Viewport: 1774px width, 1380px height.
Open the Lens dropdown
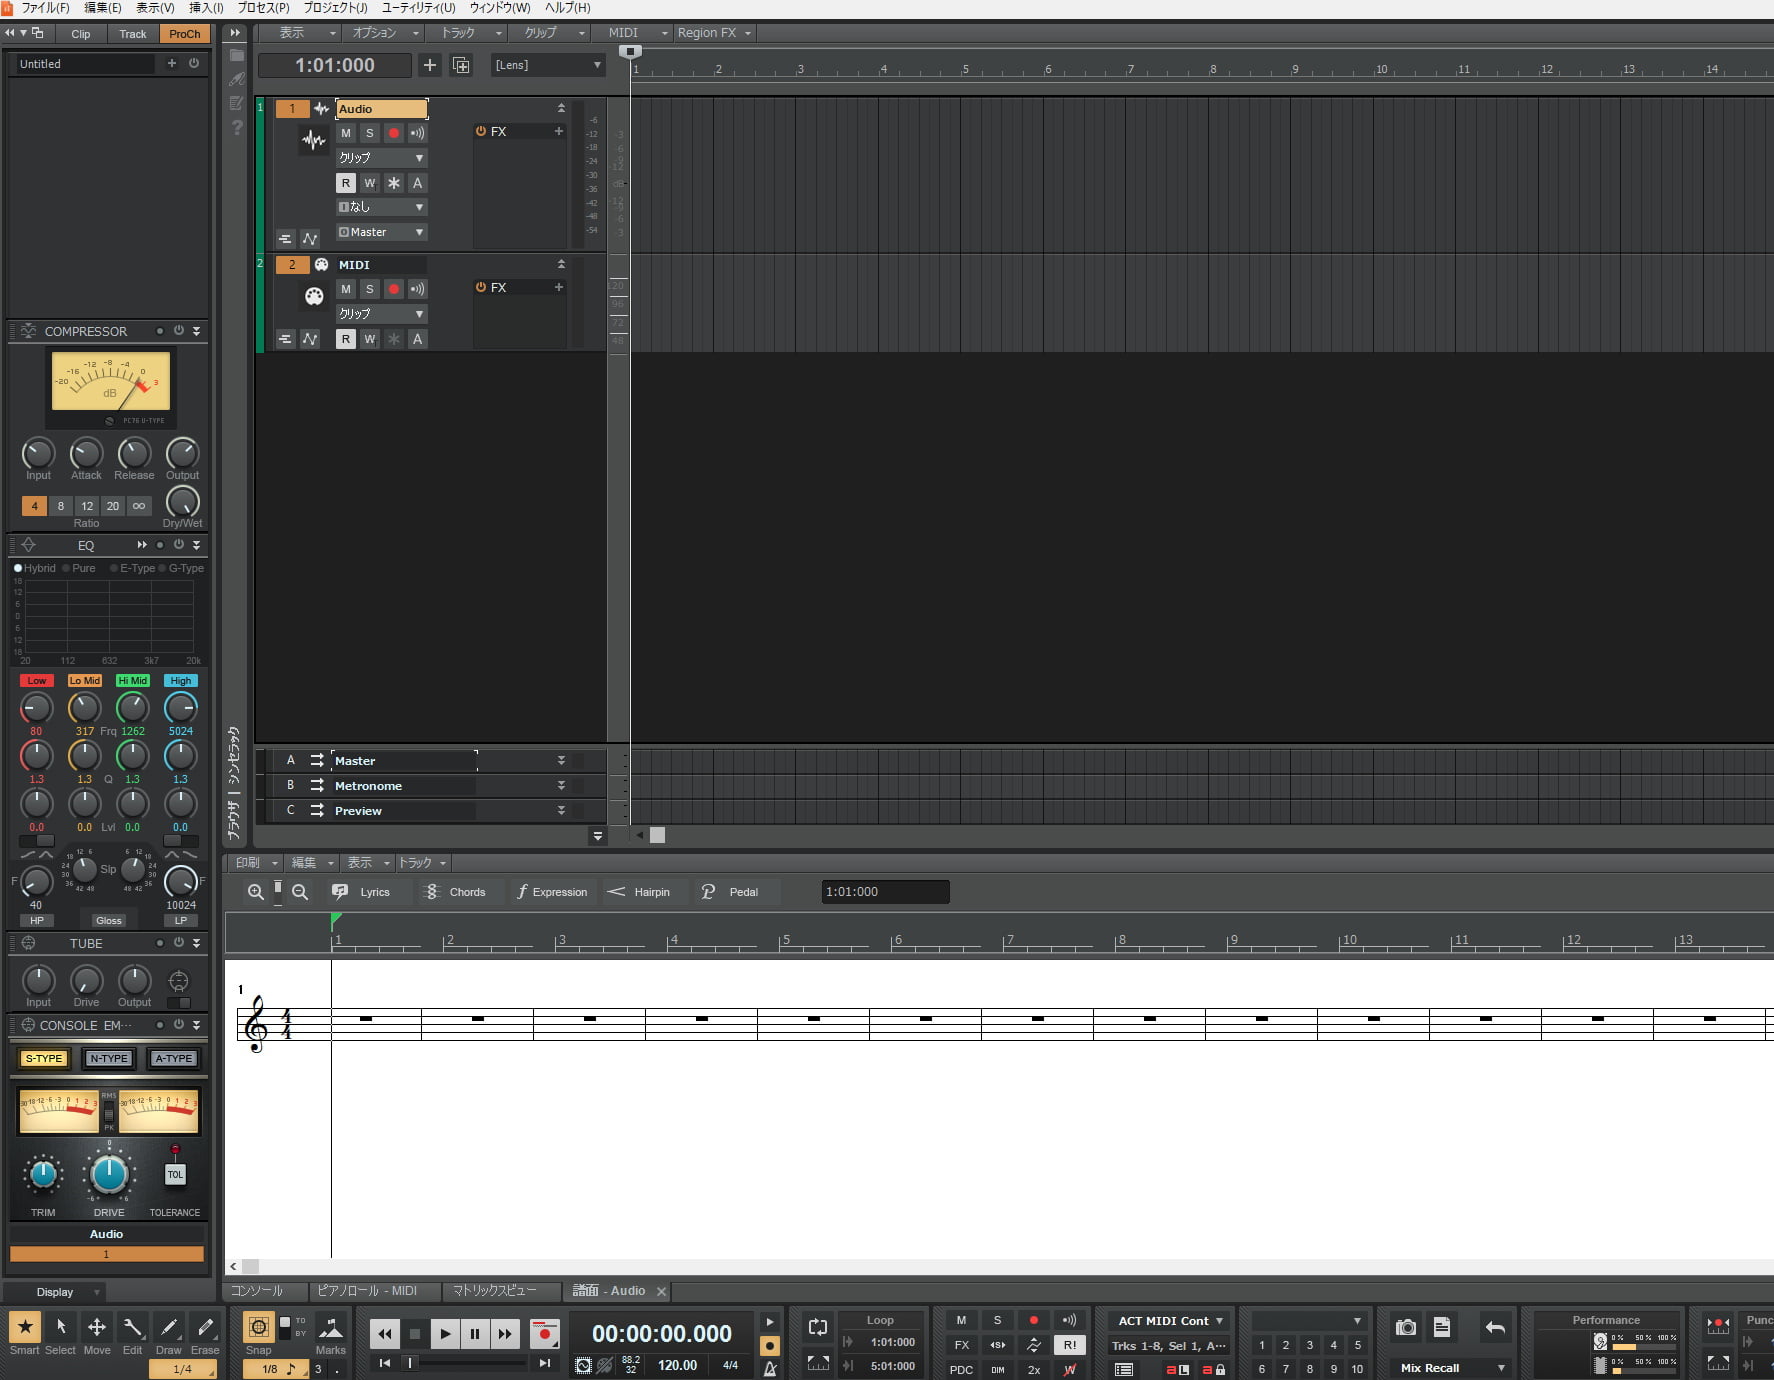[548, 65]
